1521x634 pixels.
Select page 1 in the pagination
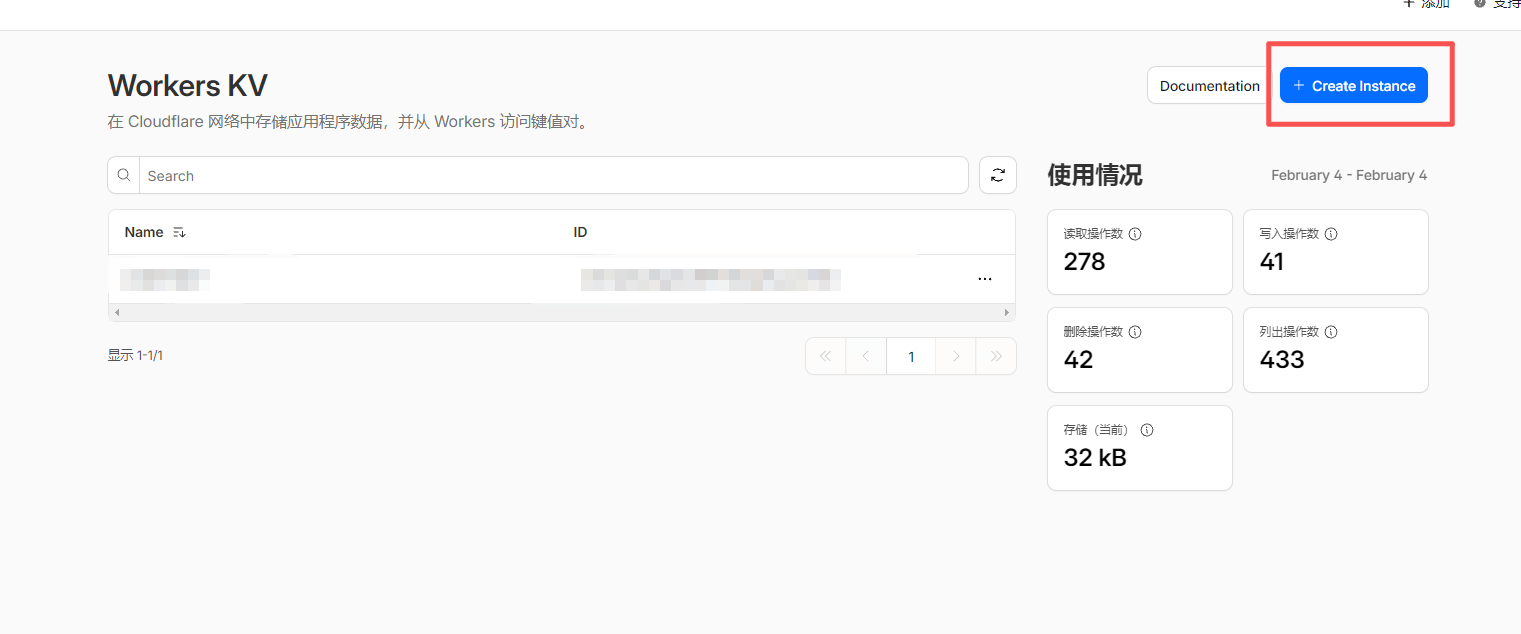click(x=911, y=356)
